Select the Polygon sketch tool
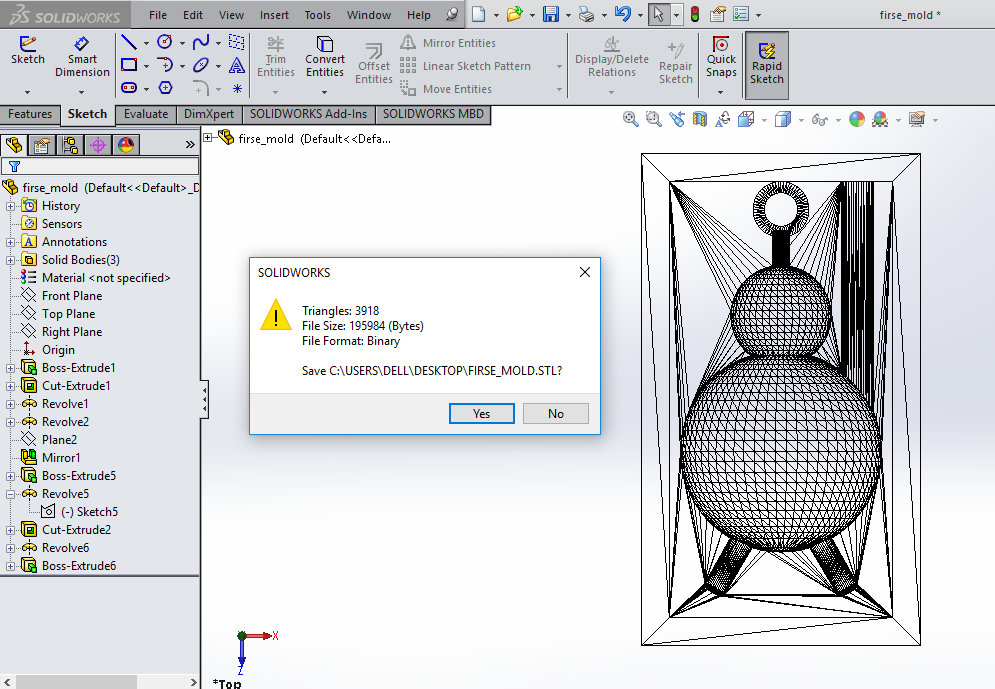995x689 pixels. click(x=165, y=88)
